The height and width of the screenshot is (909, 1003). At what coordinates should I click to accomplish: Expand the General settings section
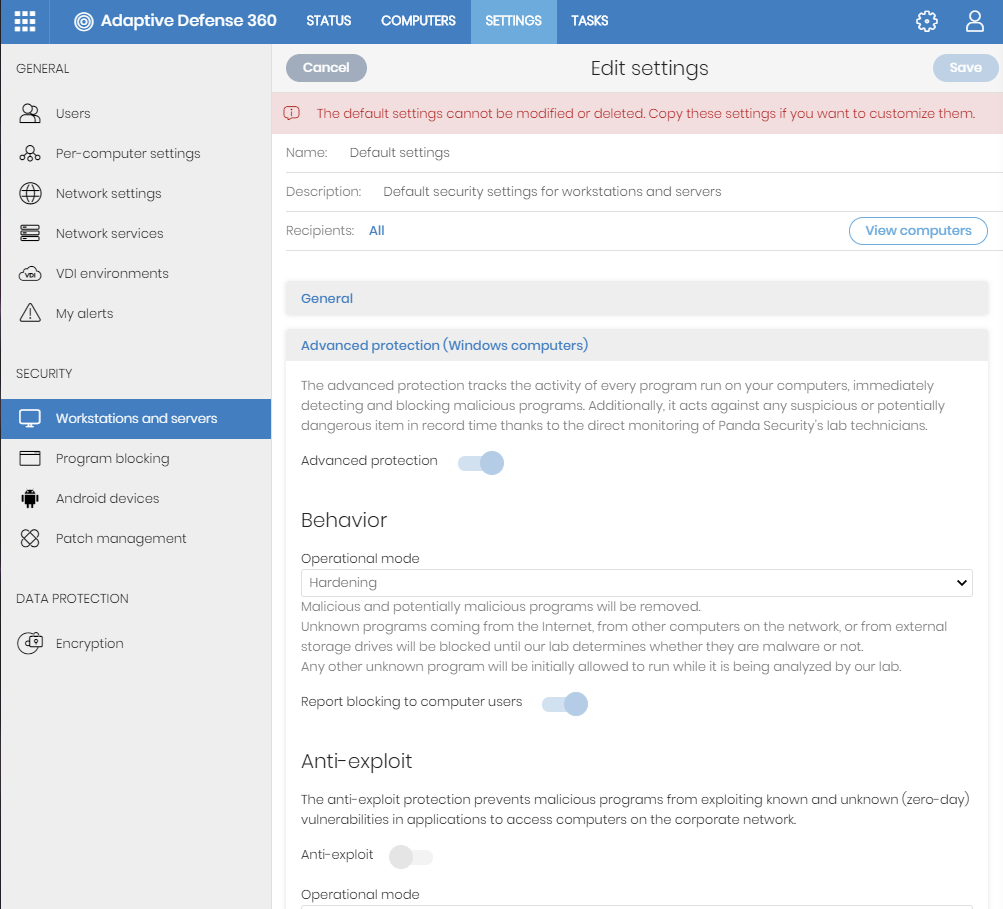327,298
